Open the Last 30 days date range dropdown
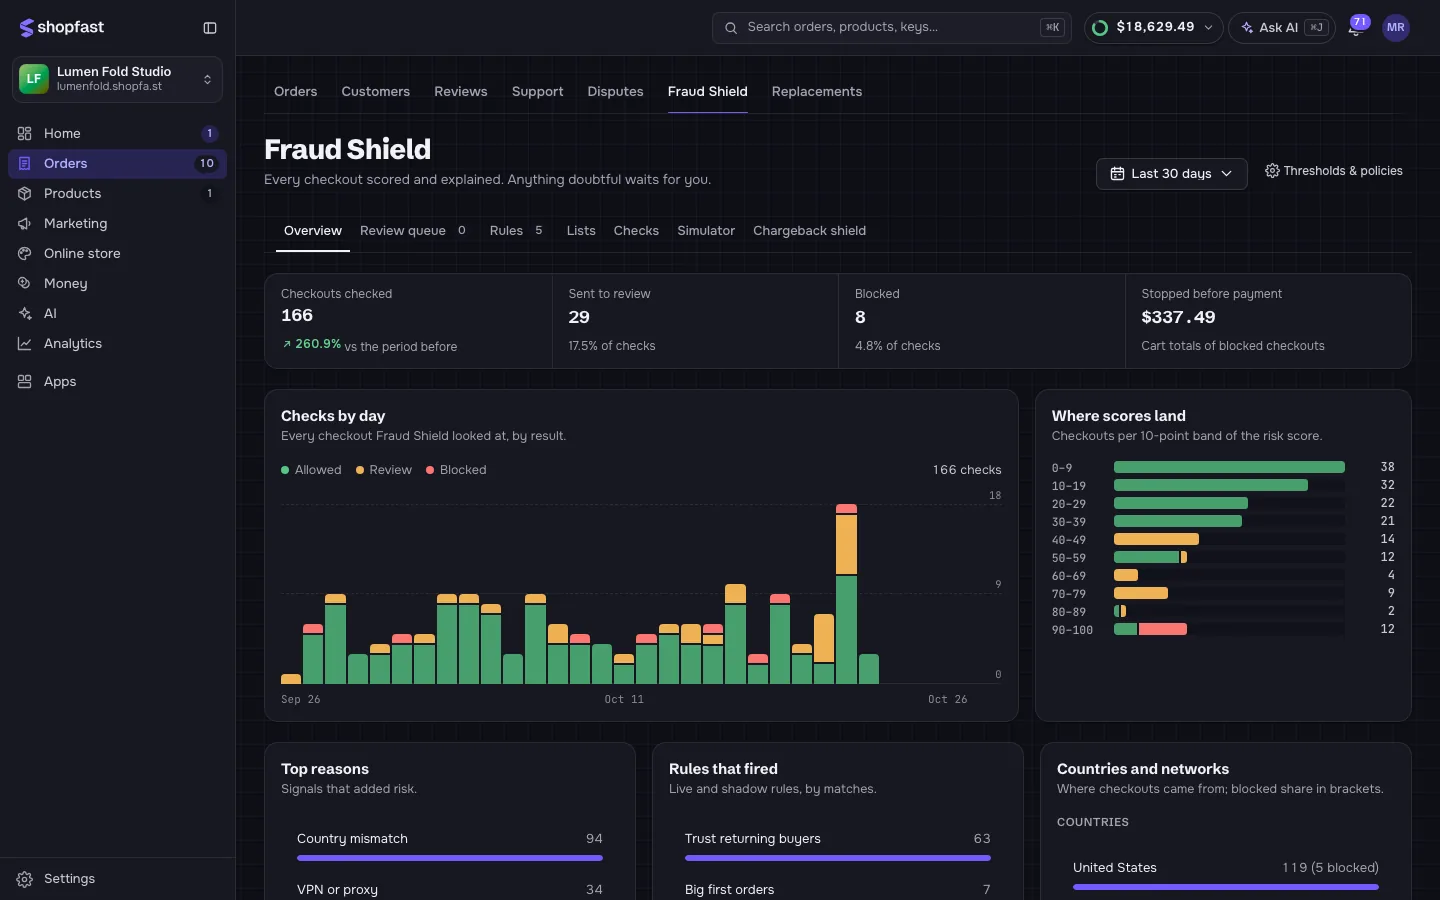 click(x=1171, y=174)
